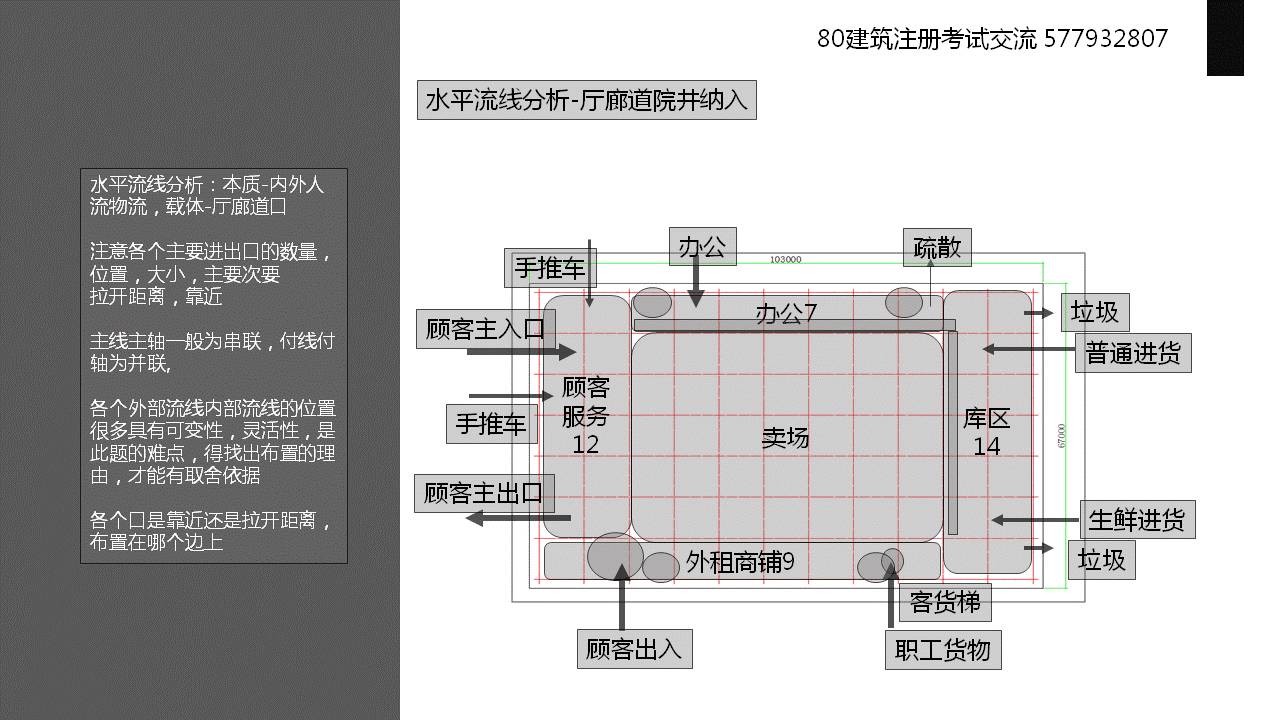
Task: Select the 垃圾 label below 生鲜进货
Action: click(1102, 560)
